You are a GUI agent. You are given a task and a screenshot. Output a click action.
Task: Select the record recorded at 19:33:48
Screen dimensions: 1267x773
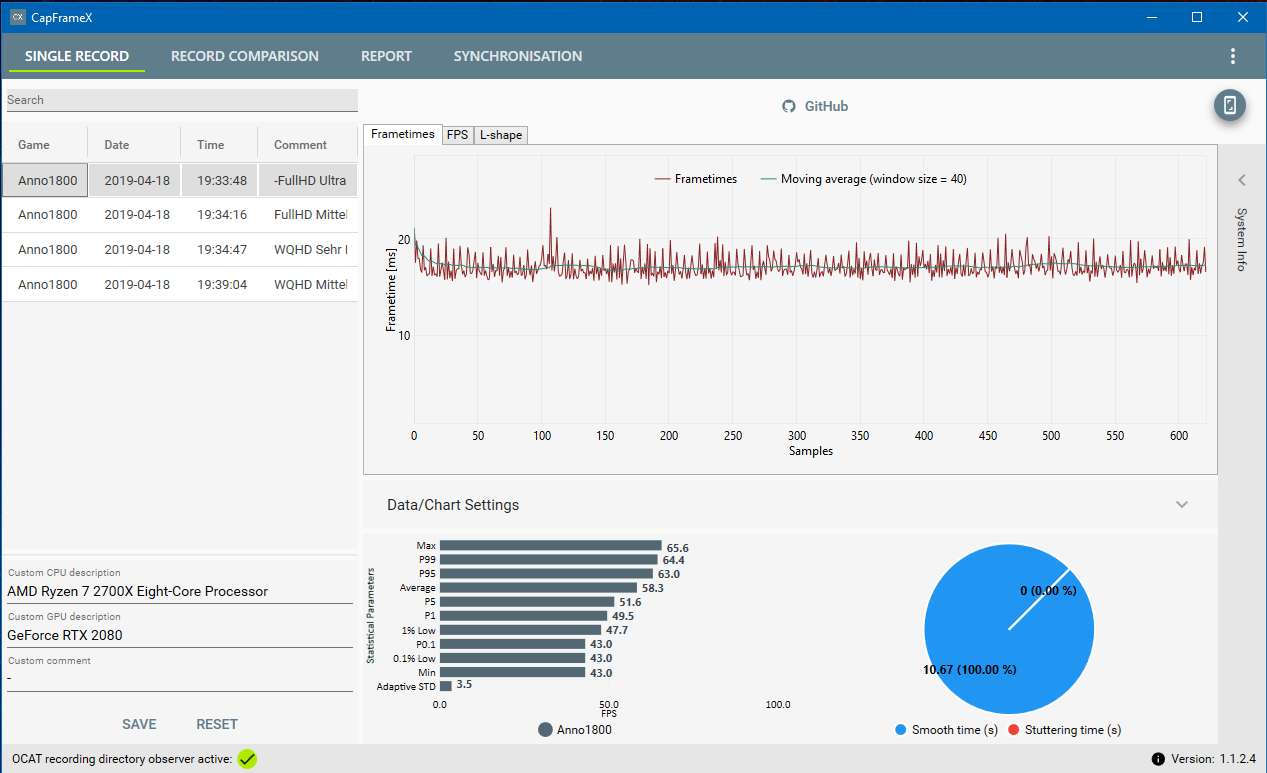[179, 180]
